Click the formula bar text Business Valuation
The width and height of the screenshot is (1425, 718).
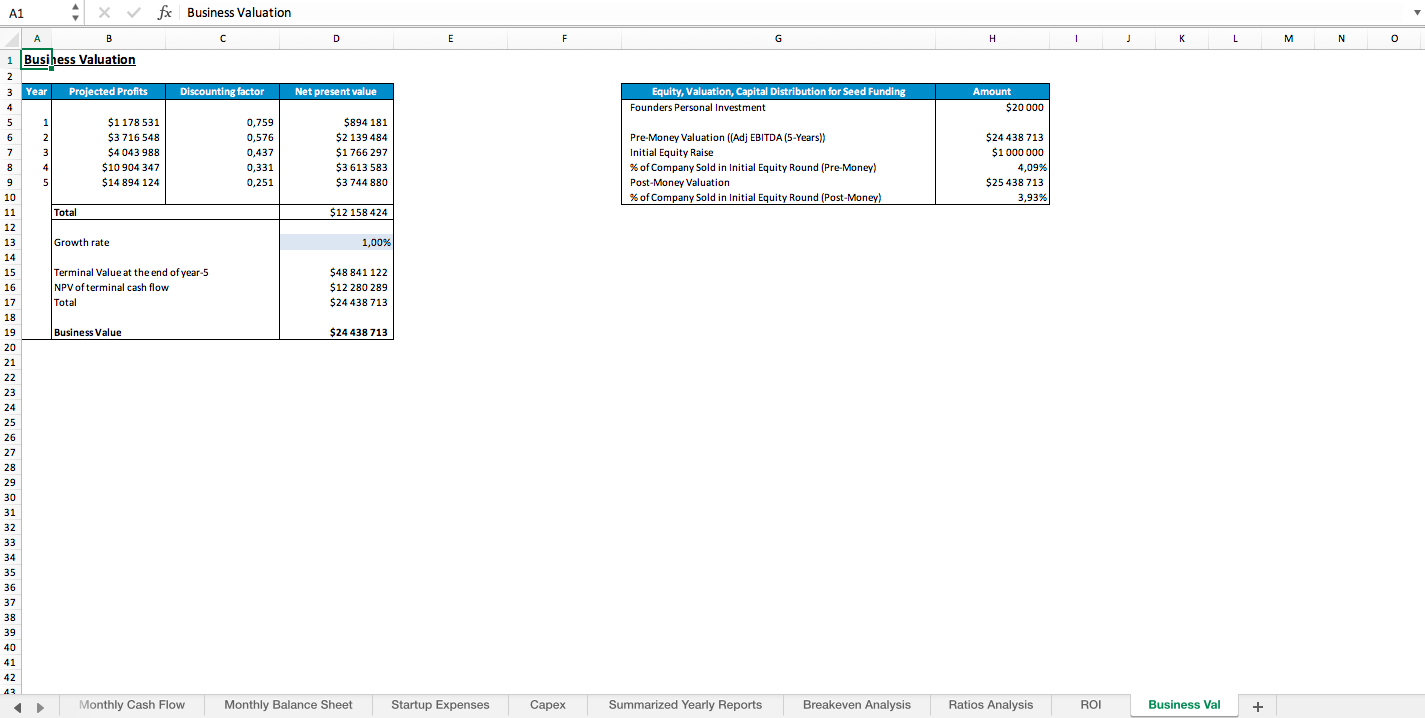[239, 12]
